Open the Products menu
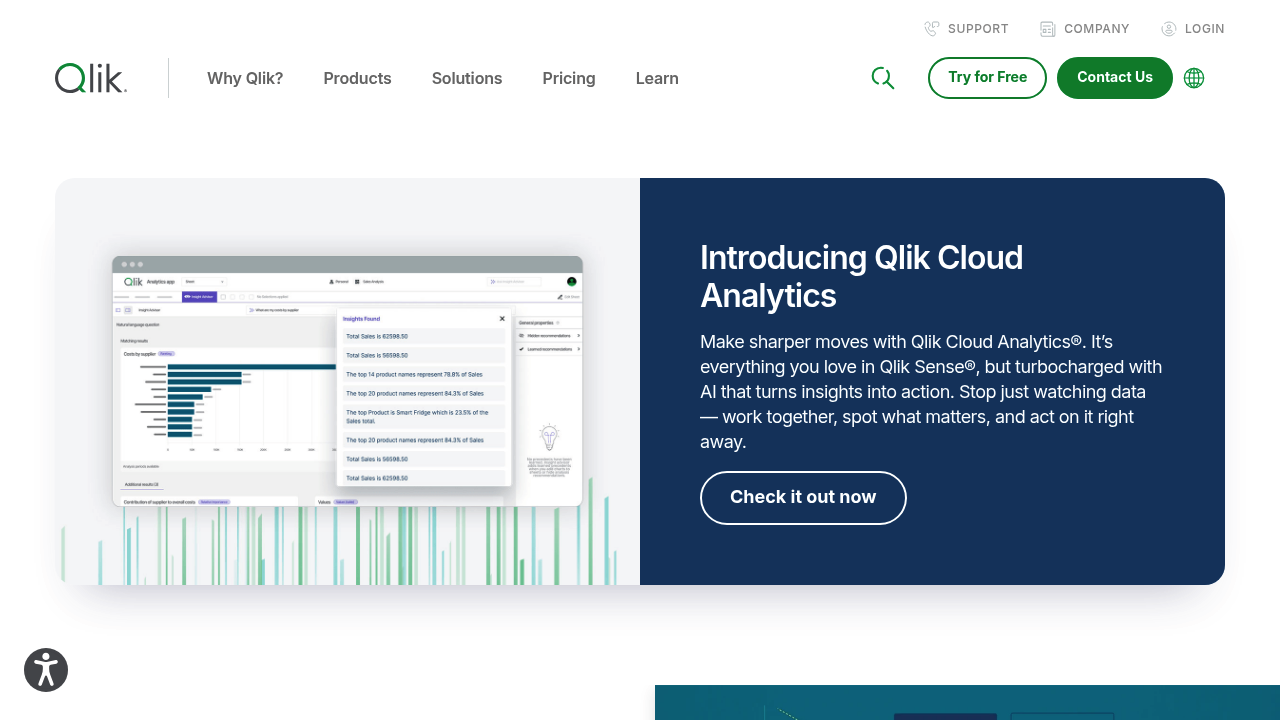Image resolution: width=1280 pixels, height=720 pixels. pyautogui.click(x=357, y=78)
